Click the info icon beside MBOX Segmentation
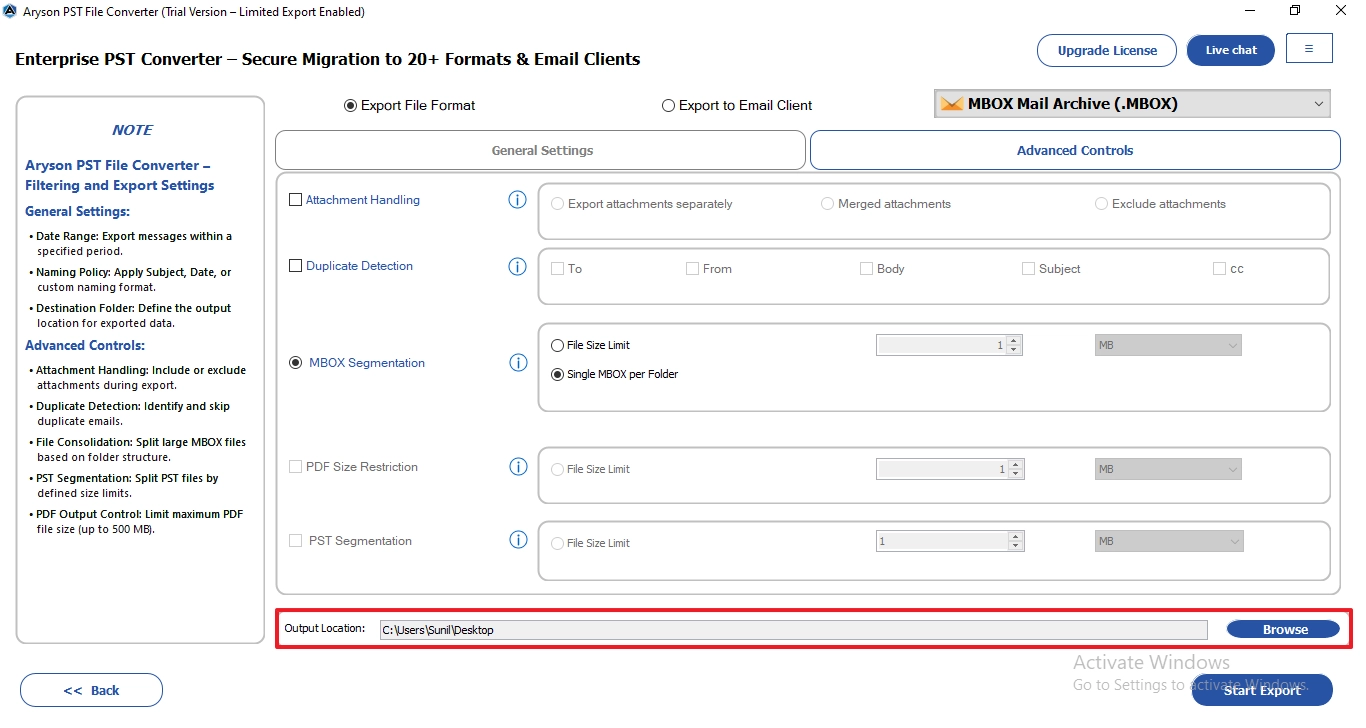Screen dimensions: 1366x728 pyautogui.click(x=518, y=363)
